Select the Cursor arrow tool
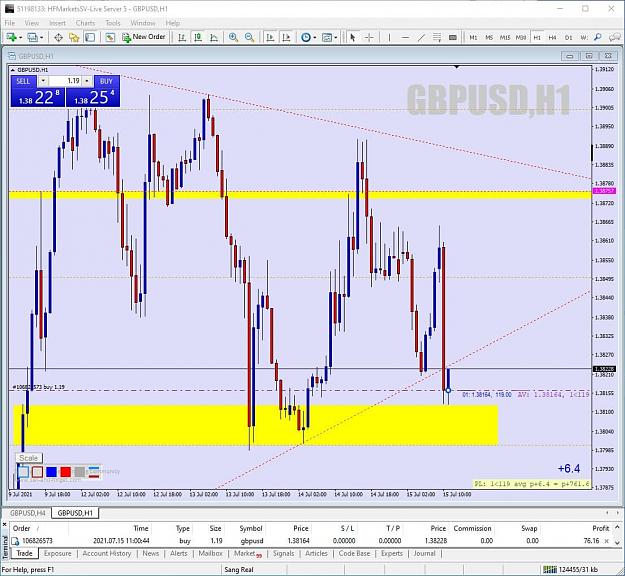This screenshot has width=625, height=576. click(x=353, y=37)
